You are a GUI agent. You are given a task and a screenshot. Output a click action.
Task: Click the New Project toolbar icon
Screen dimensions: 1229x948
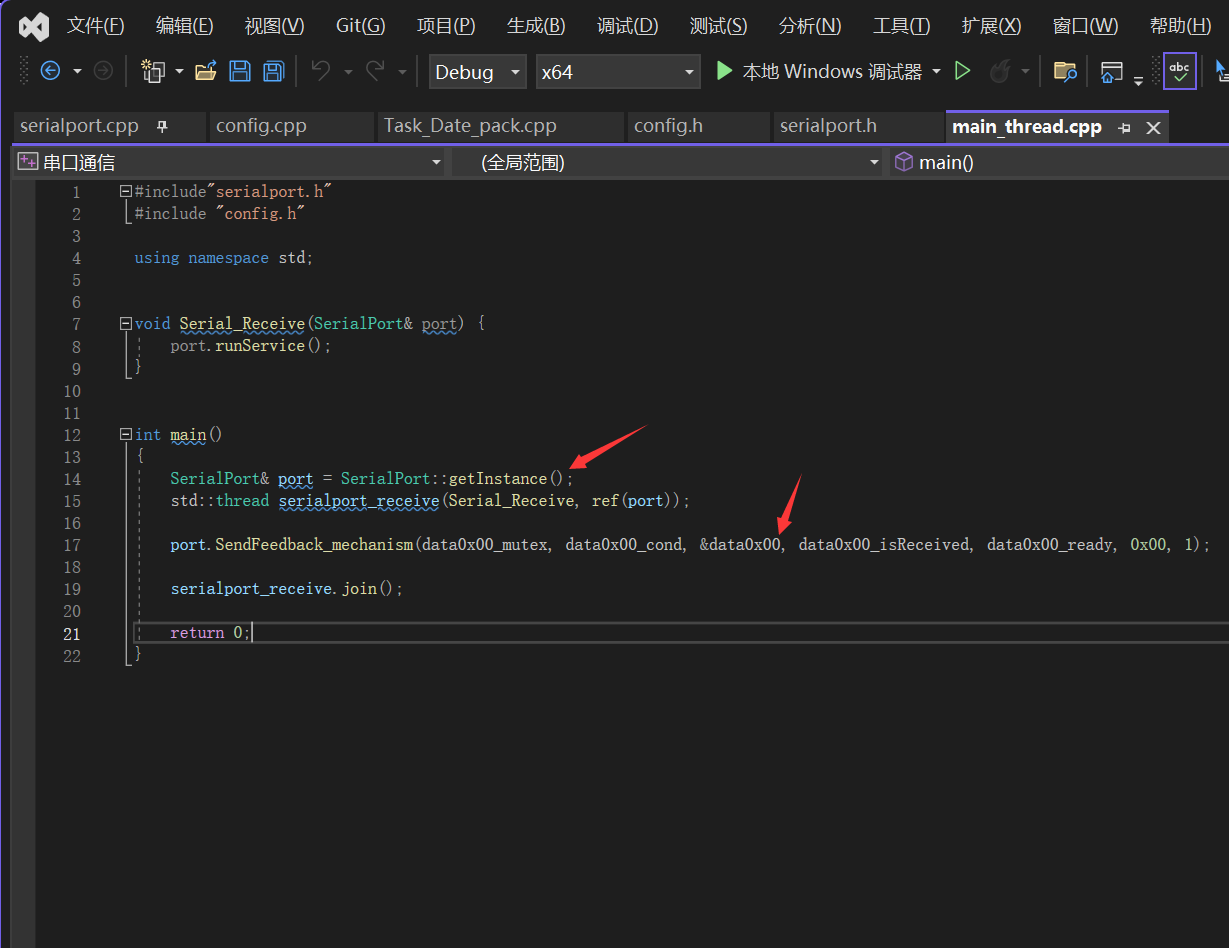tap(153, 71)
